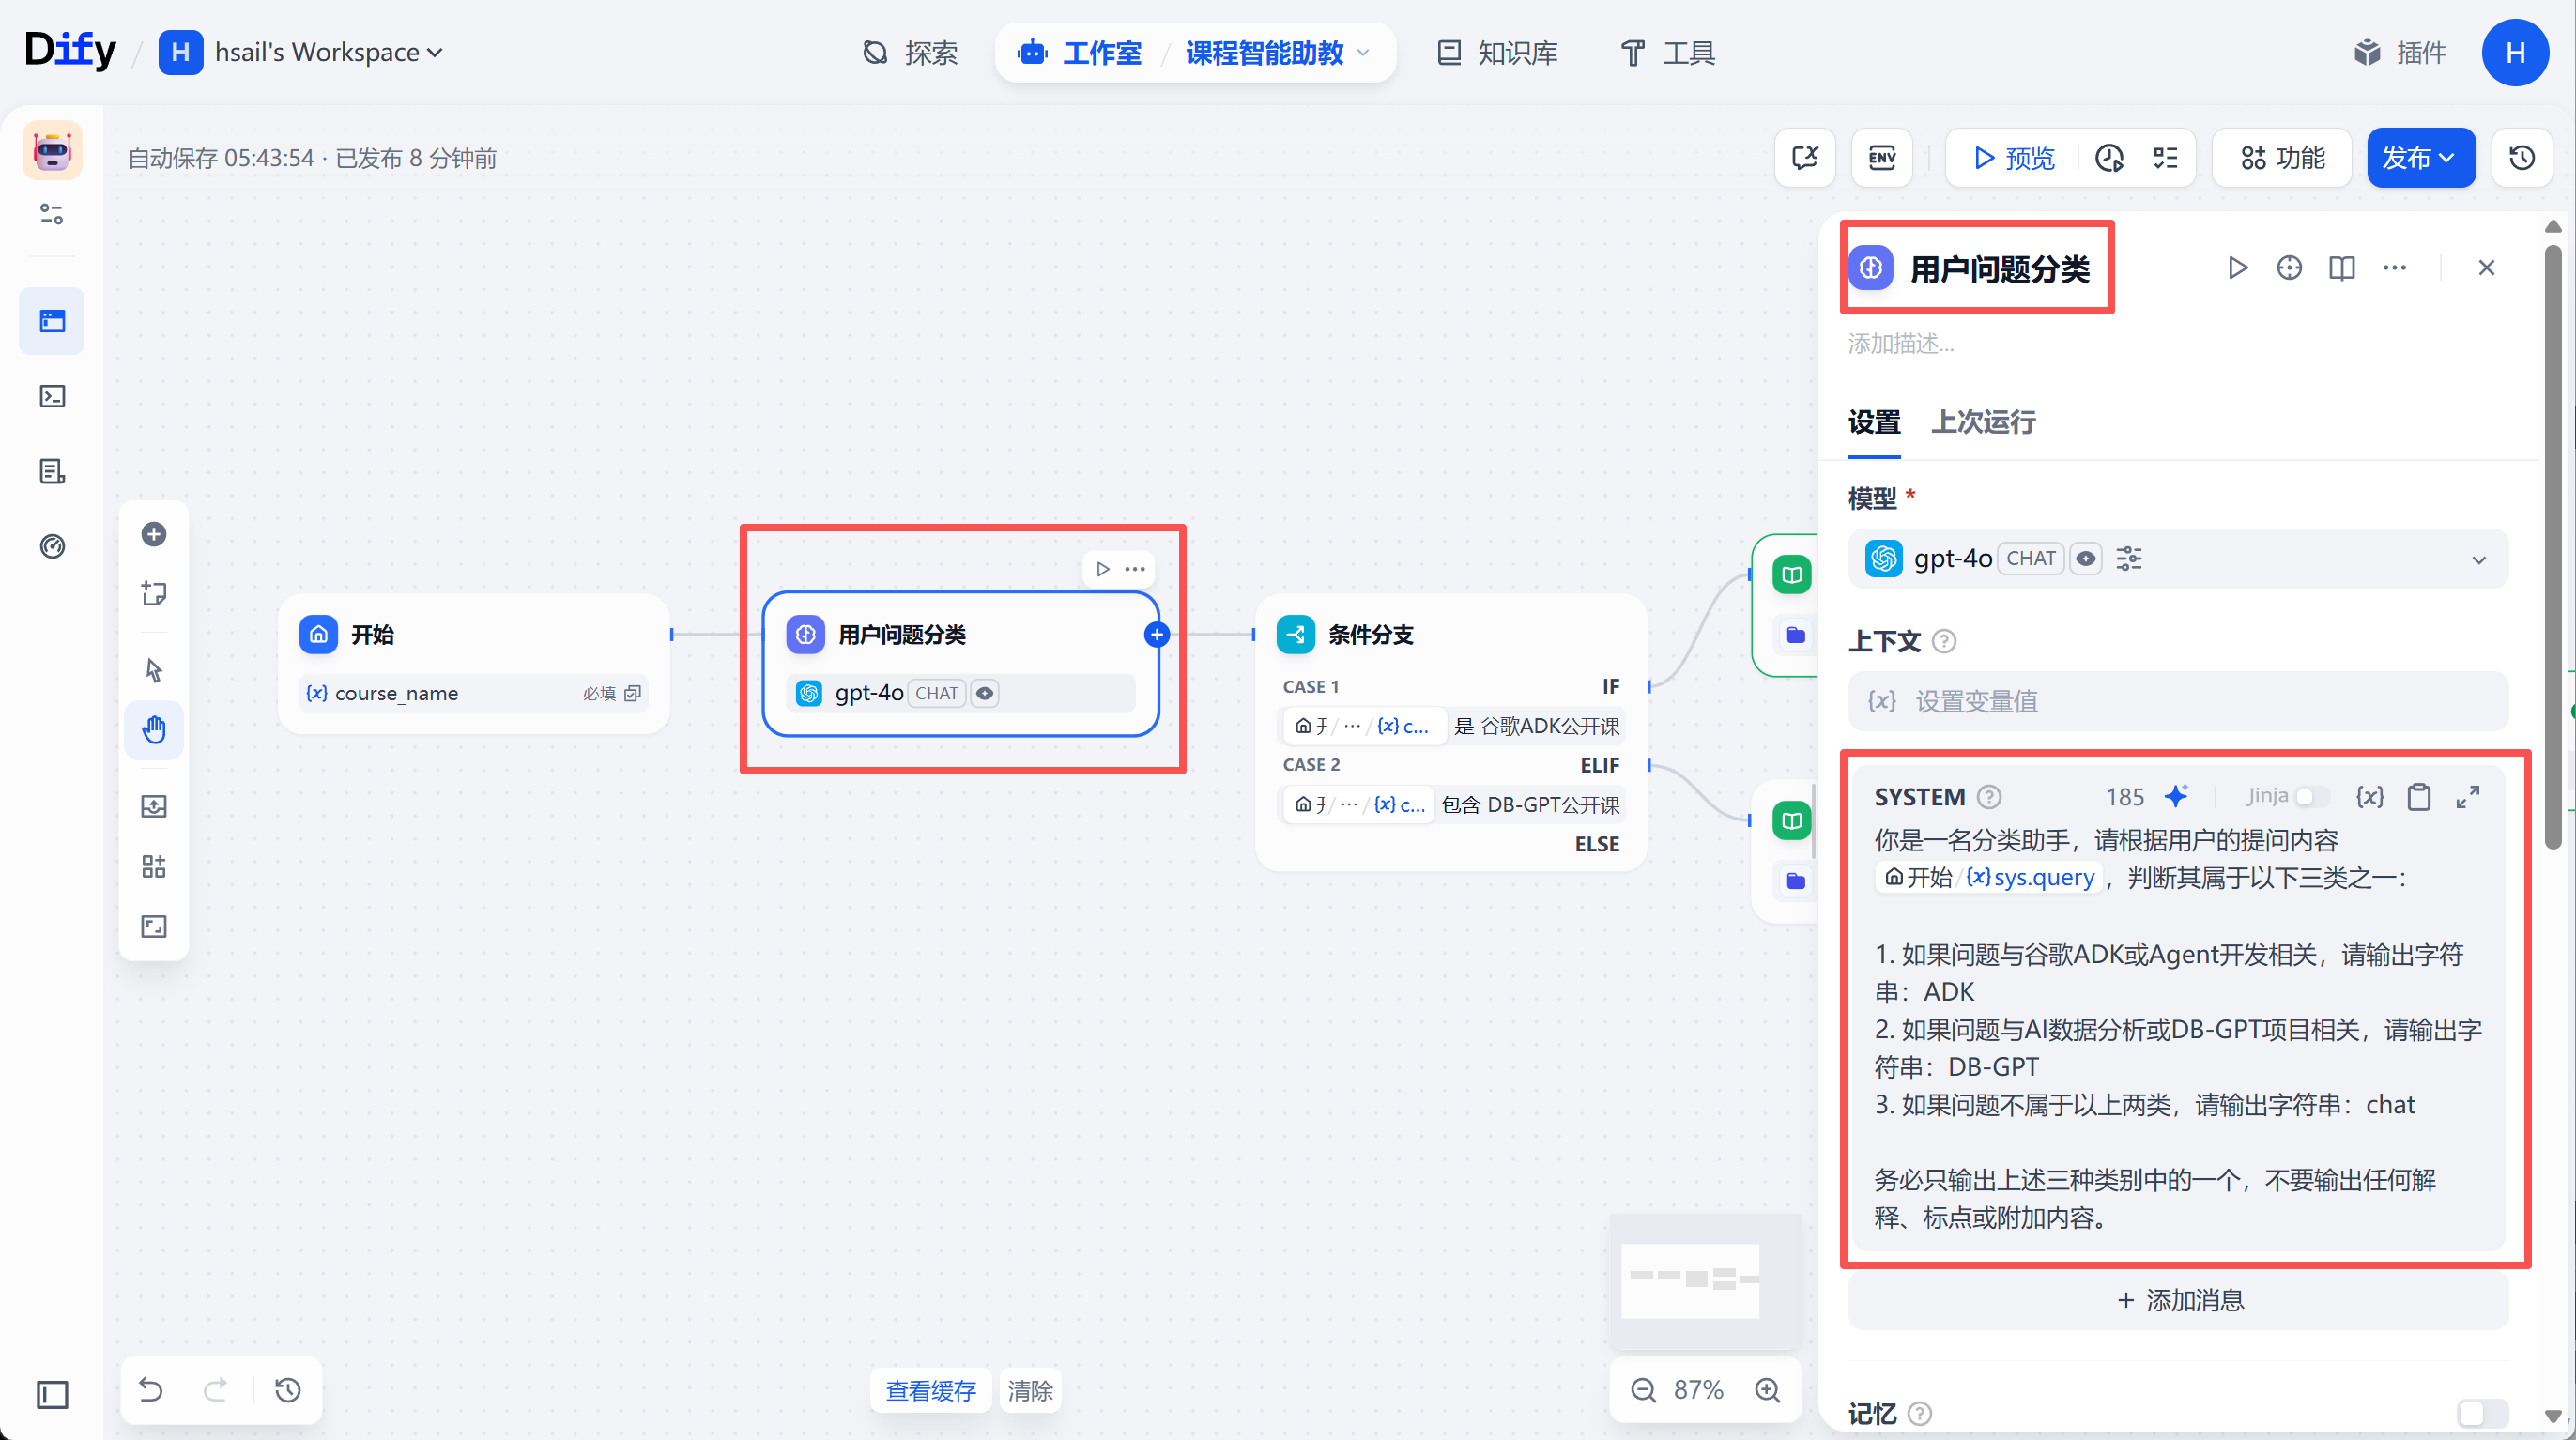Expand the sidebar with the bottom panel icon
Image resolution: width=2576 pixels, height=1440 pixels.
tap(52, 1394)
